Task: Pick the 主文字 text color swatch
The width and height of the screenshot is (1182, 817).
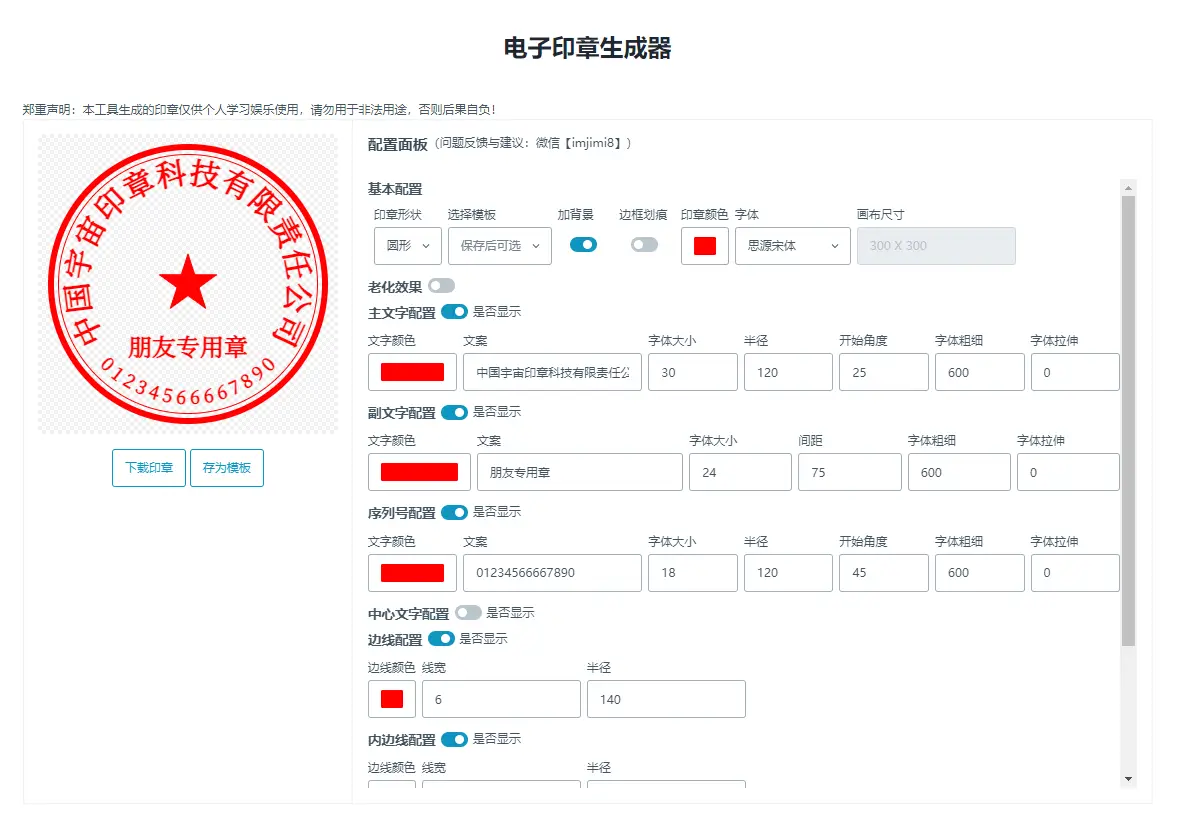Action: (x=412, y=372)
